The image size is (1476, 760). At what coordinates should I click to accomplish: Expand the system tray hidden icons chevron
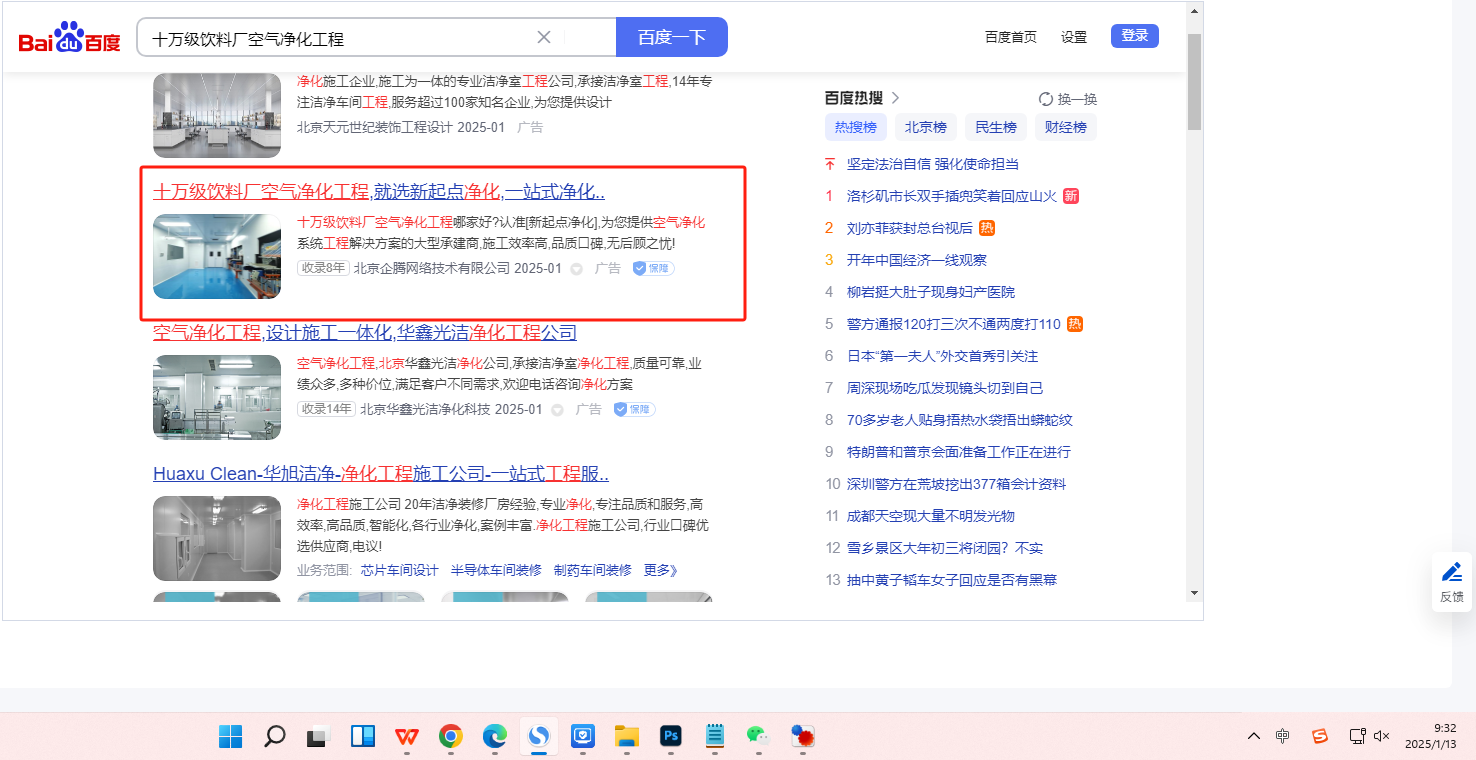click(x=1253, y=737)
